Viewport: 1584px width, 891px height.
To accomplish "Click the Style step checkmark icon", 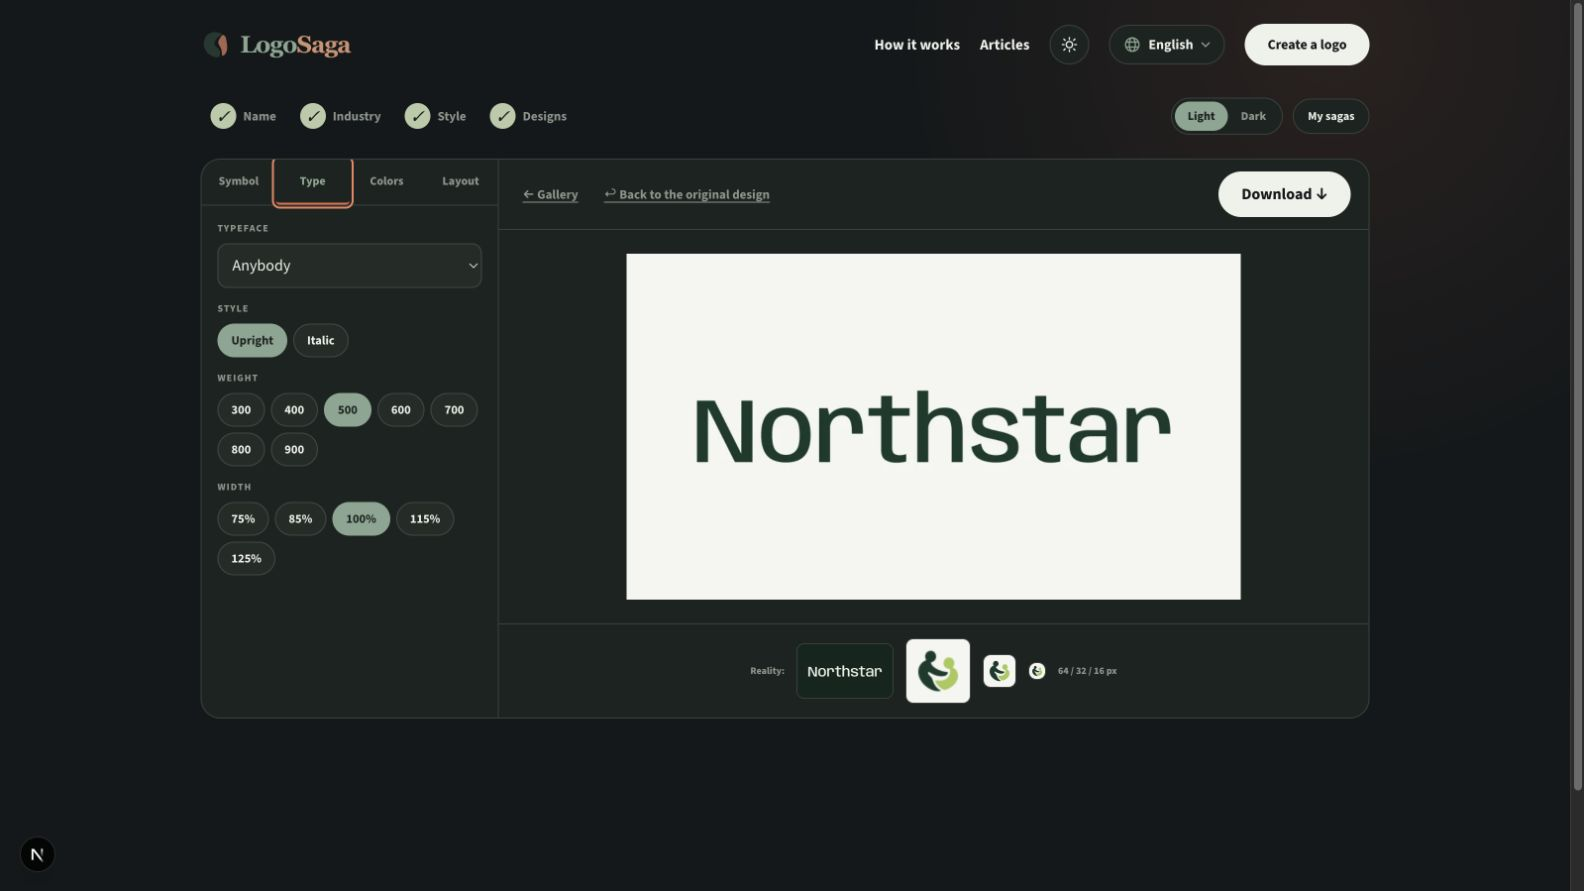I will tap(417, 116).
